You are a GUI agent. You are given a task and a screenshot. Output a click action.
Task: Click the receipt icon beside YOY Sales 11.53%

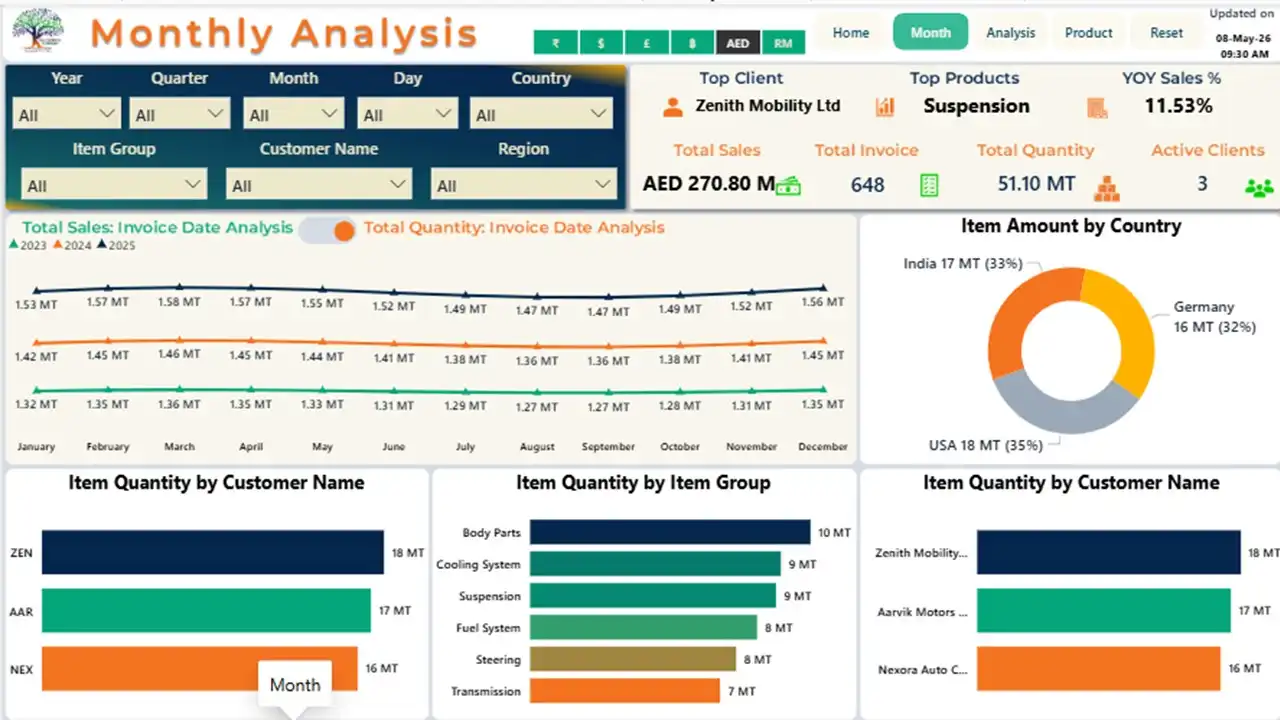1097,107
